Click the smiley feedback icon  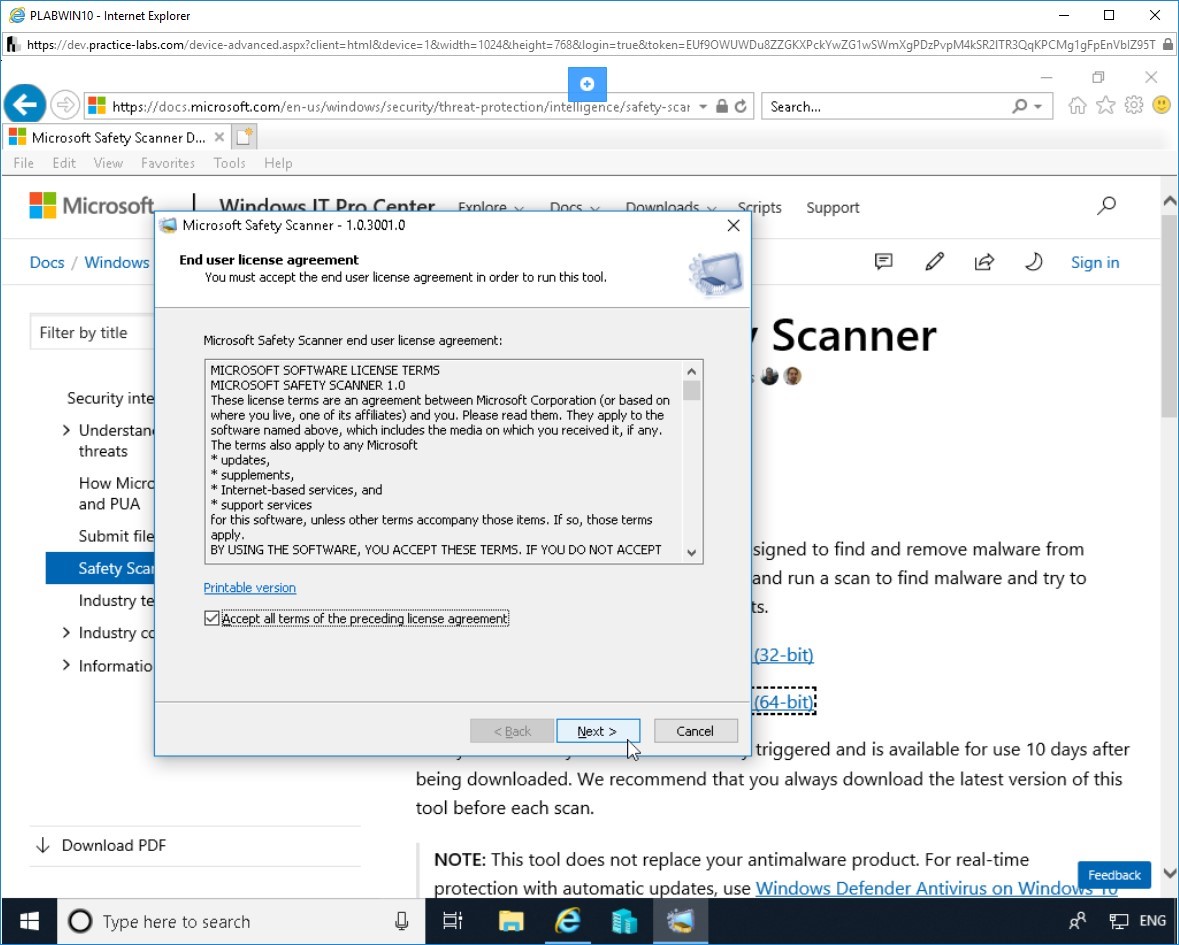tap(1162, 106)
